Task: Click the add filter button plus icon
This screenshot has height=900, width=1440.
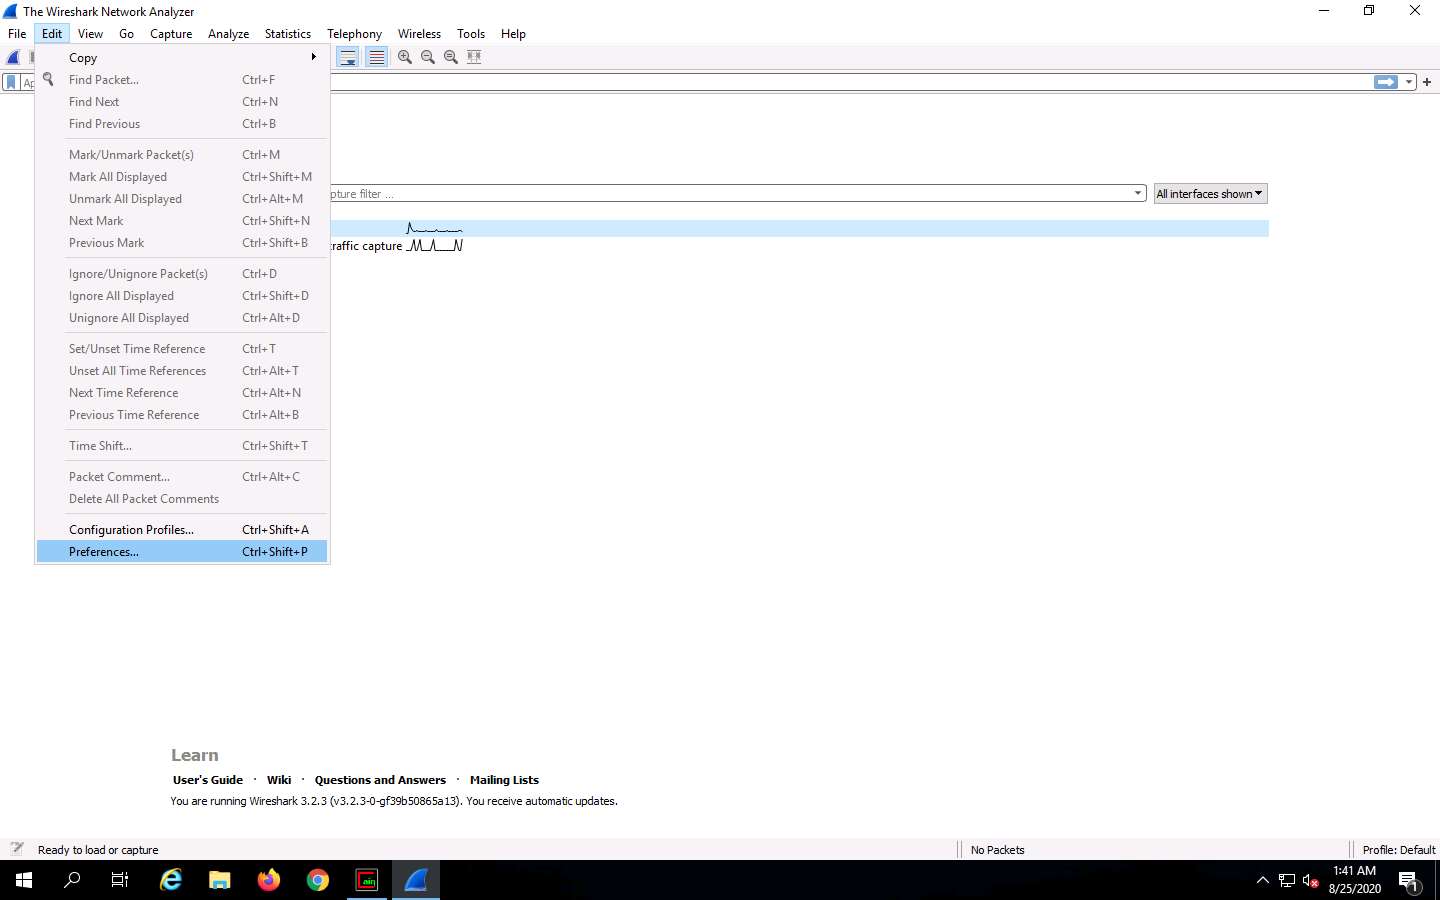Action: [1427, 82]
